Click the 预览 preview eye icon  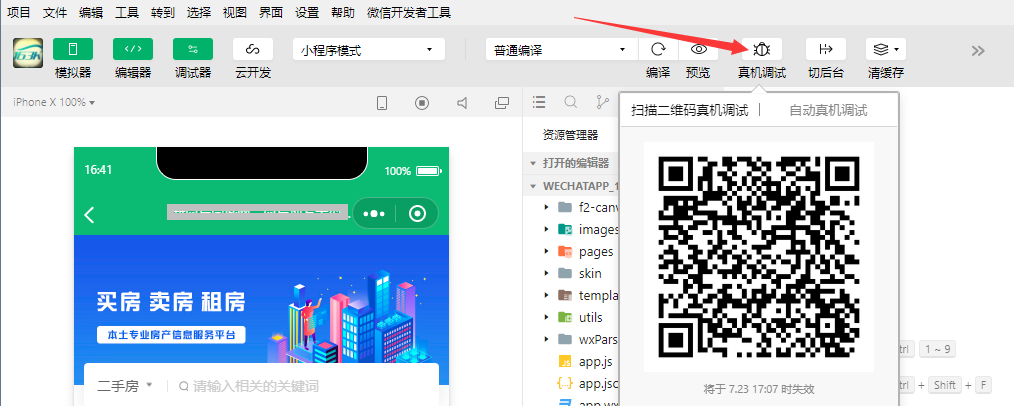coord(698,50)
